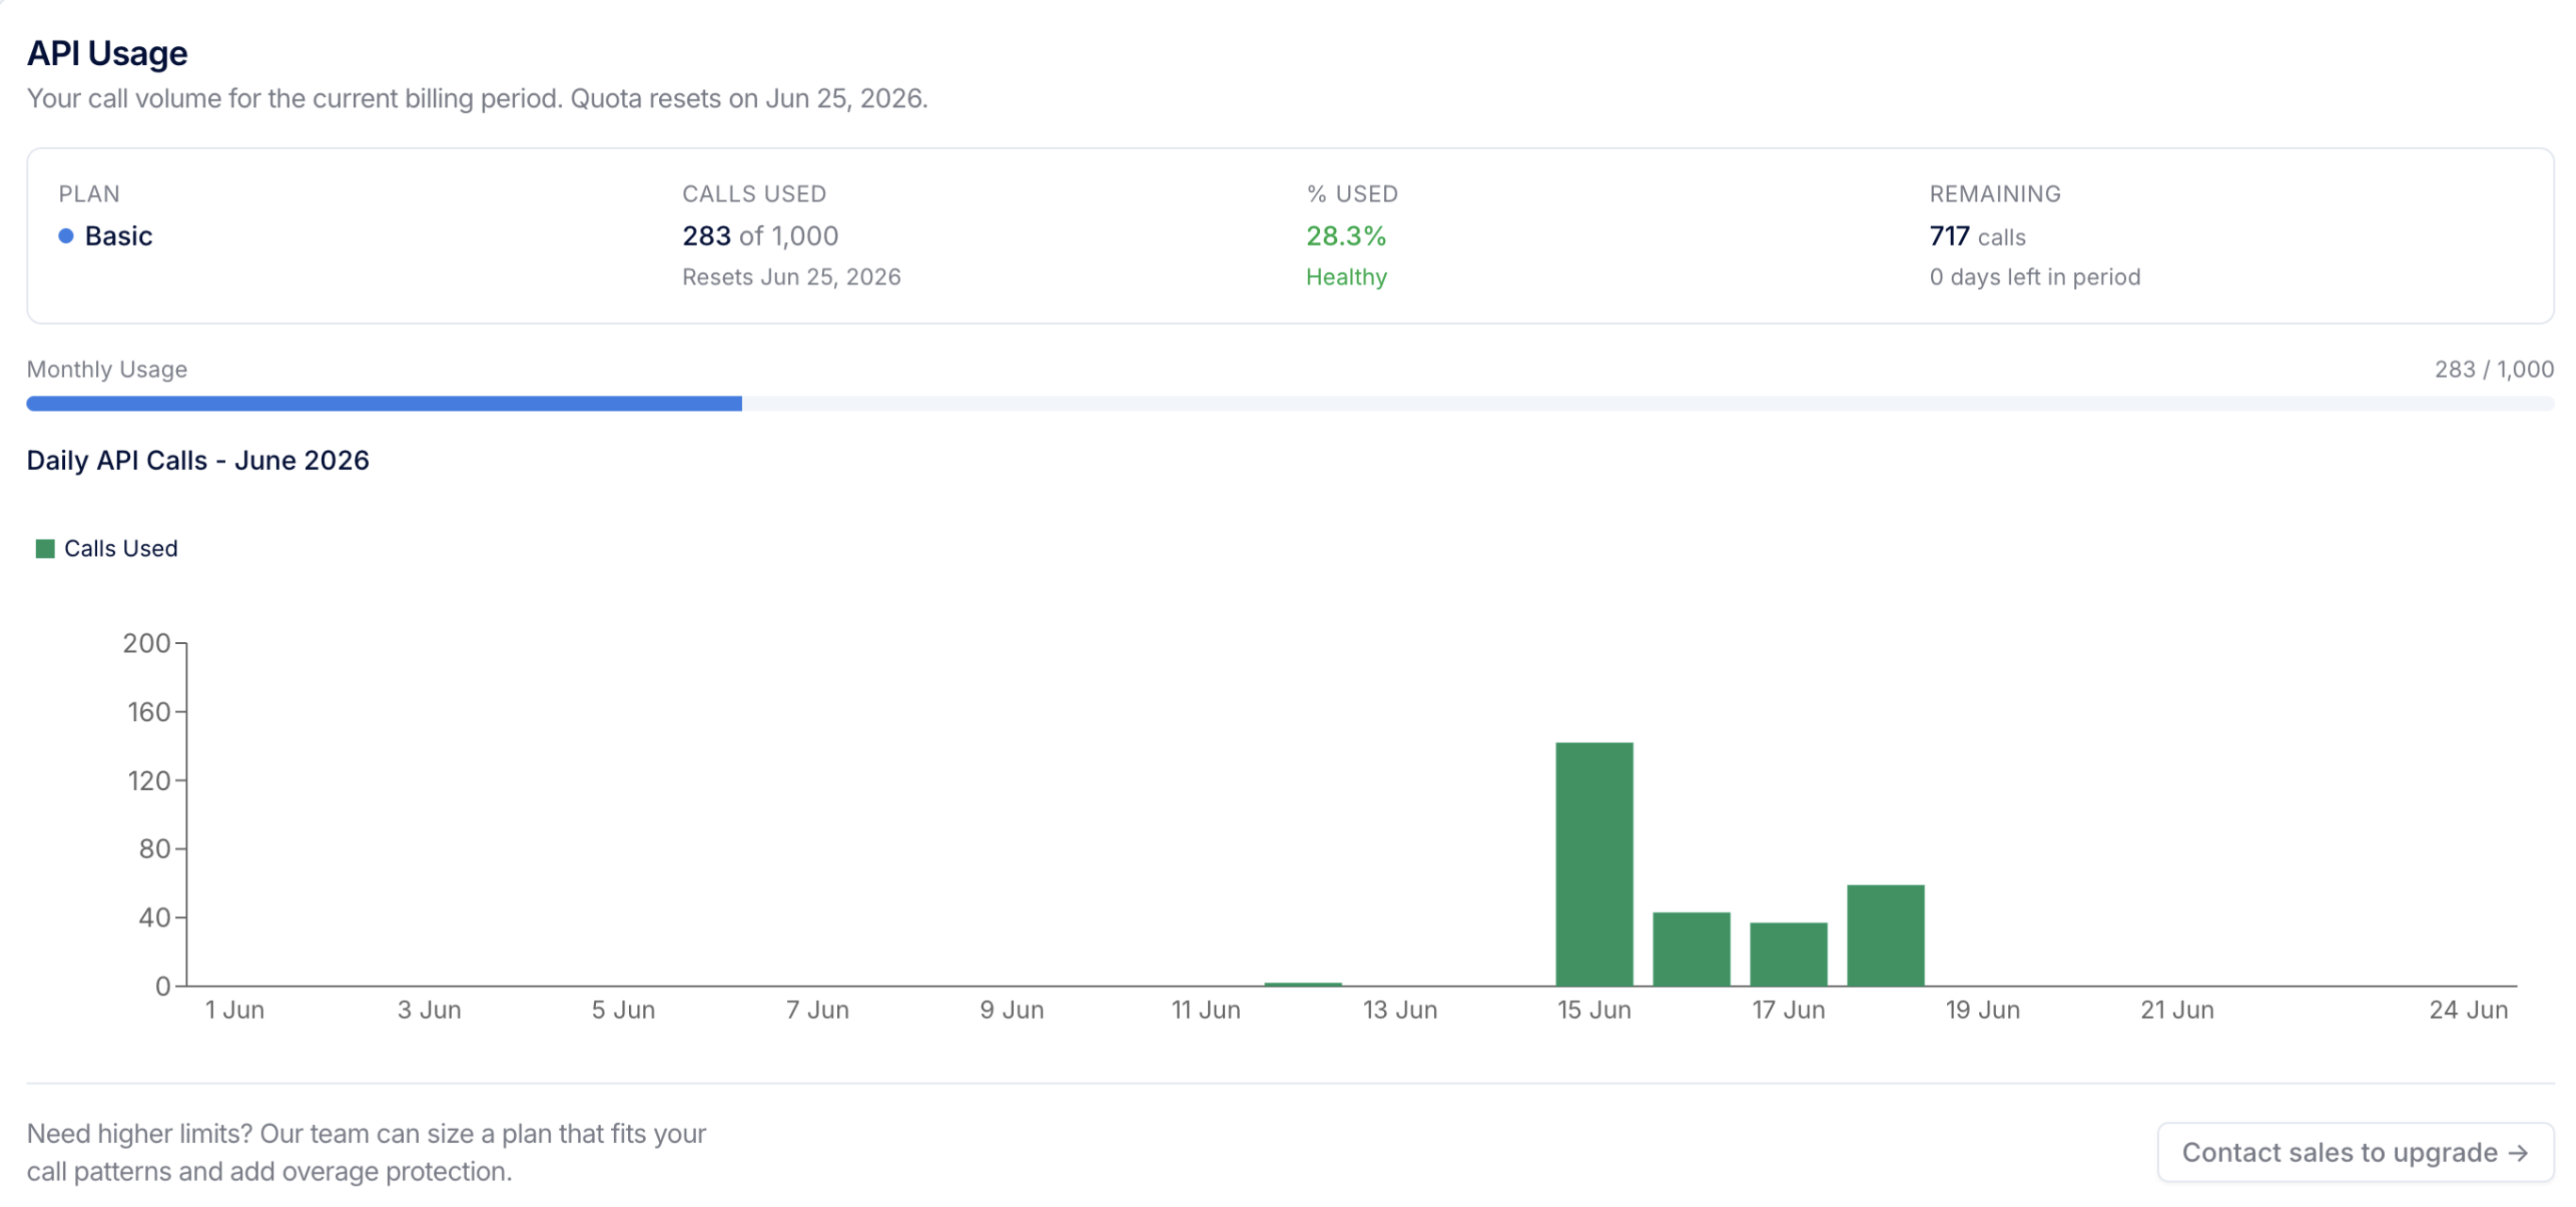Click the 'Daily API Calls - June 2026' title
Screen dimensions: 2576x1207
click(x=198, y=460)
